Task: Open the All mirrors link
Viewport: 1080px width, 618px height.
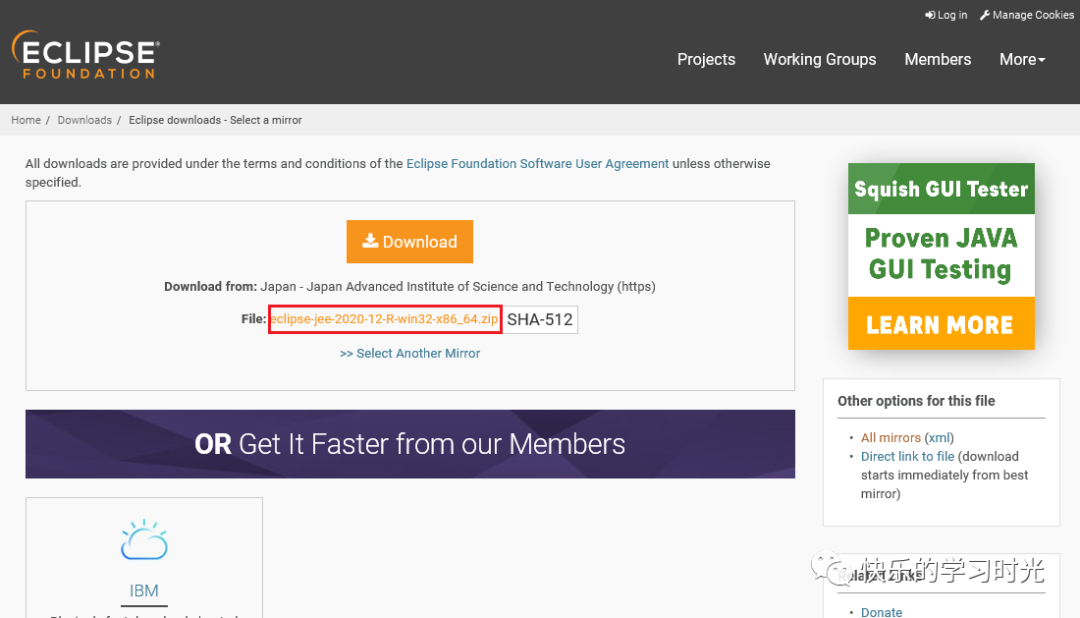Action: pos(891,437)
